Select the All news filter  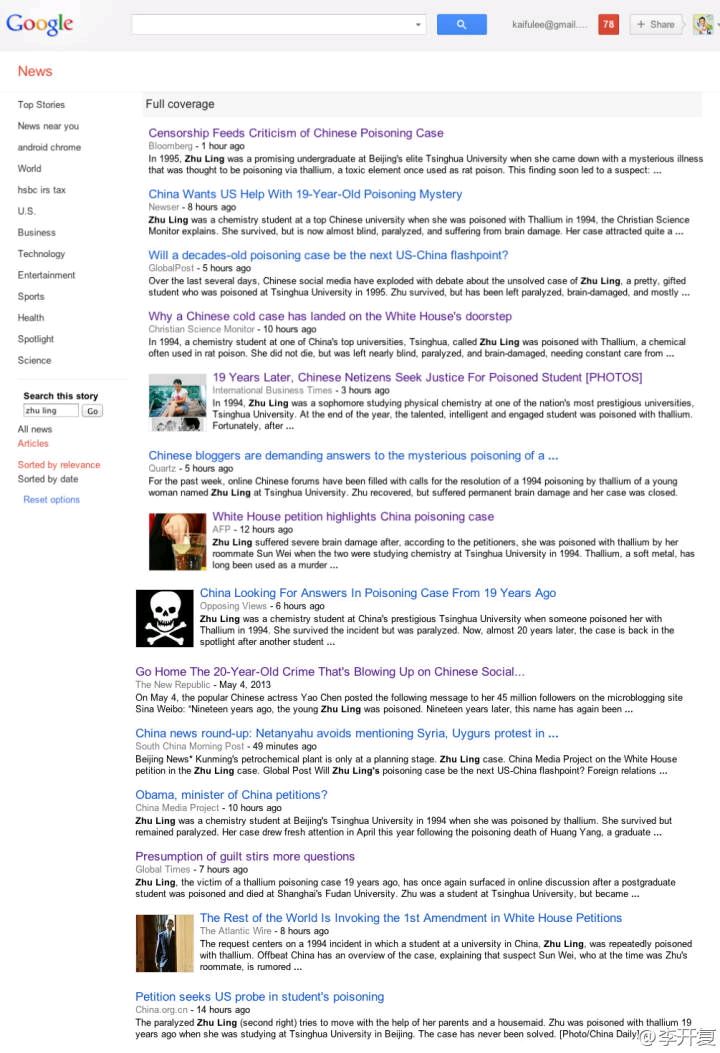(35, 429)
